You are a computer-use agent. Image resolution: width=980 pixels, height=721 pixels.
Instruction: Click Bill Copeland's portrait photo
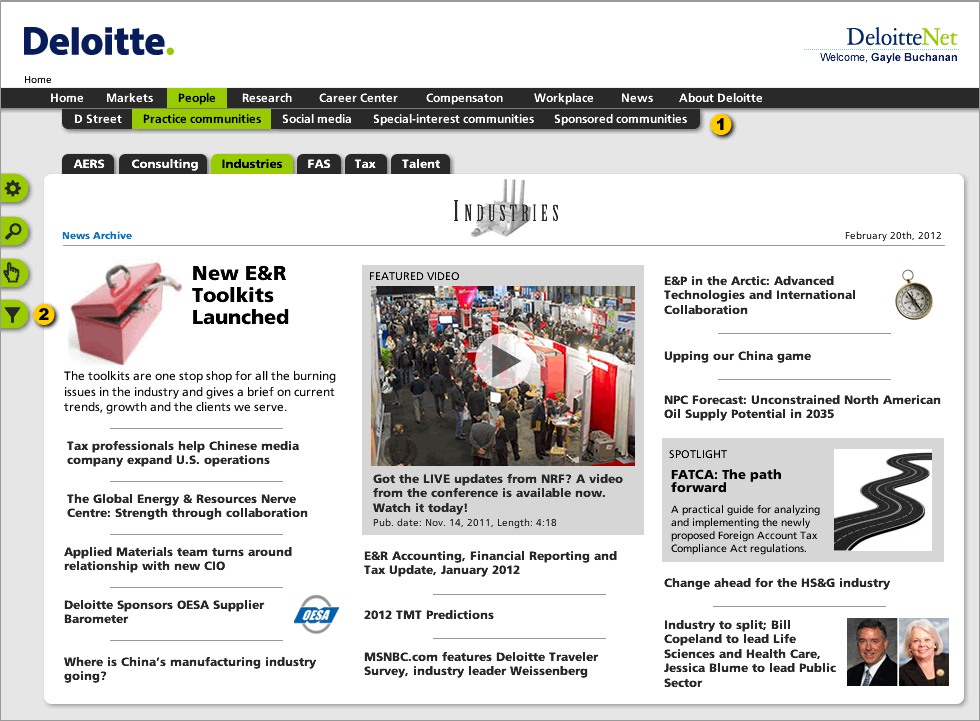coord(872,652)
